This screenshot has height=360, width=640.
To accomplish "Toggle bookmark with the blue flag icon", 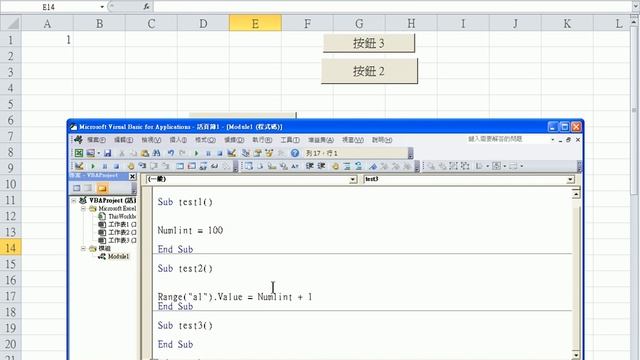I will (373, 166).
